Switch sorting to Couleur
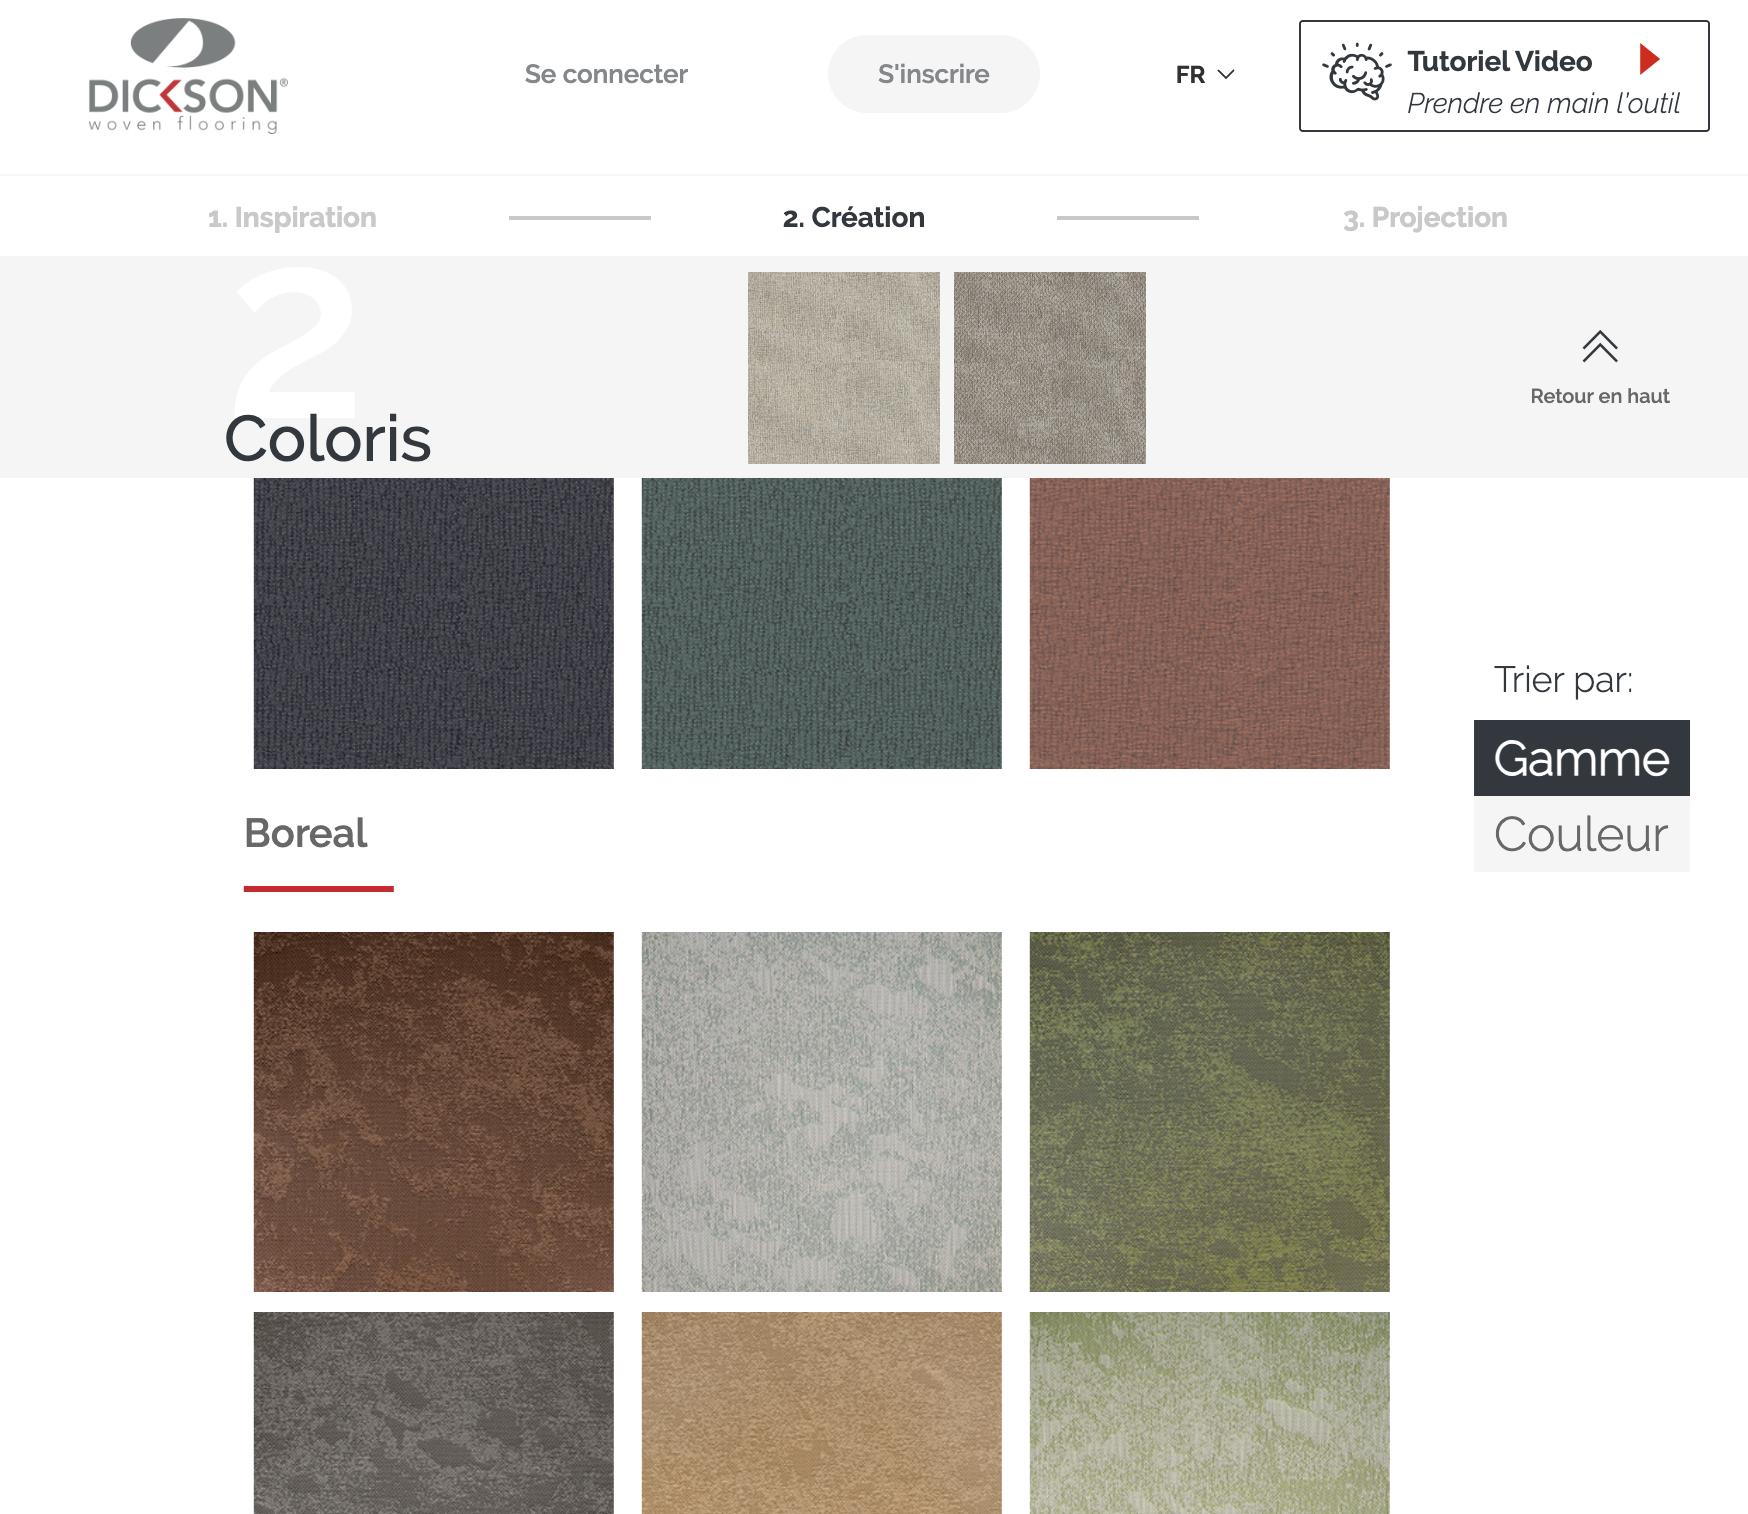The height and width of the screenshot is (1514, 1748). point(1581,833)
